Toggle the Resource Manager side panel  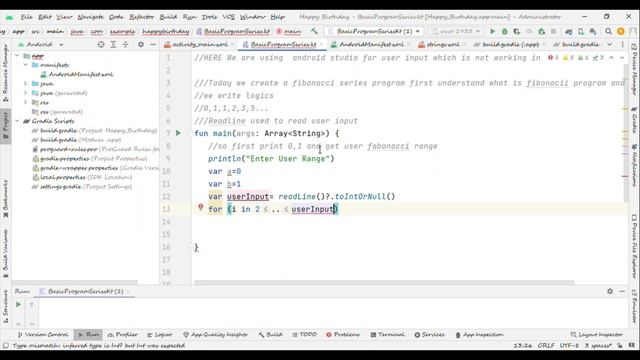[5, 73]
